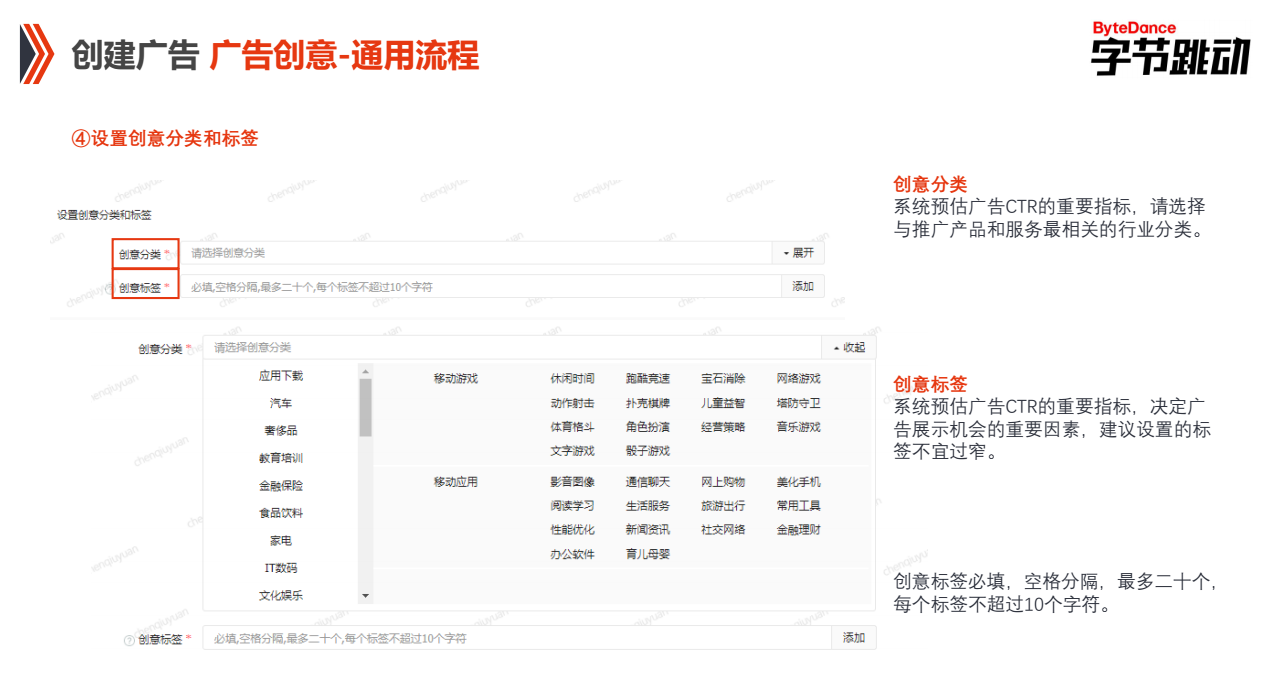Choose the 骰子游戏 game subcategory
1271x697 pixels.
tap(648, 451)
